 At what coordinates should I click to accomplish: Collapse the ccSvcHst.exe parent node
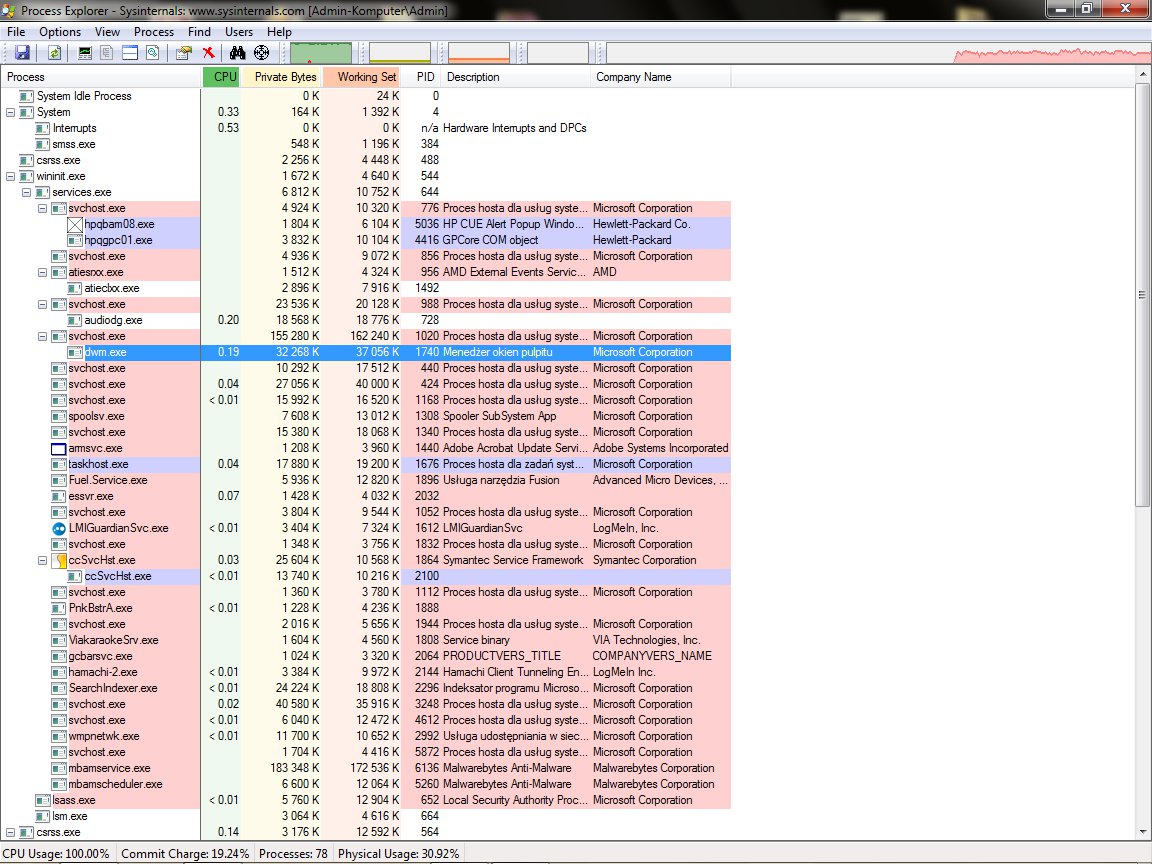pyautogui.click(x=43, y=561)
